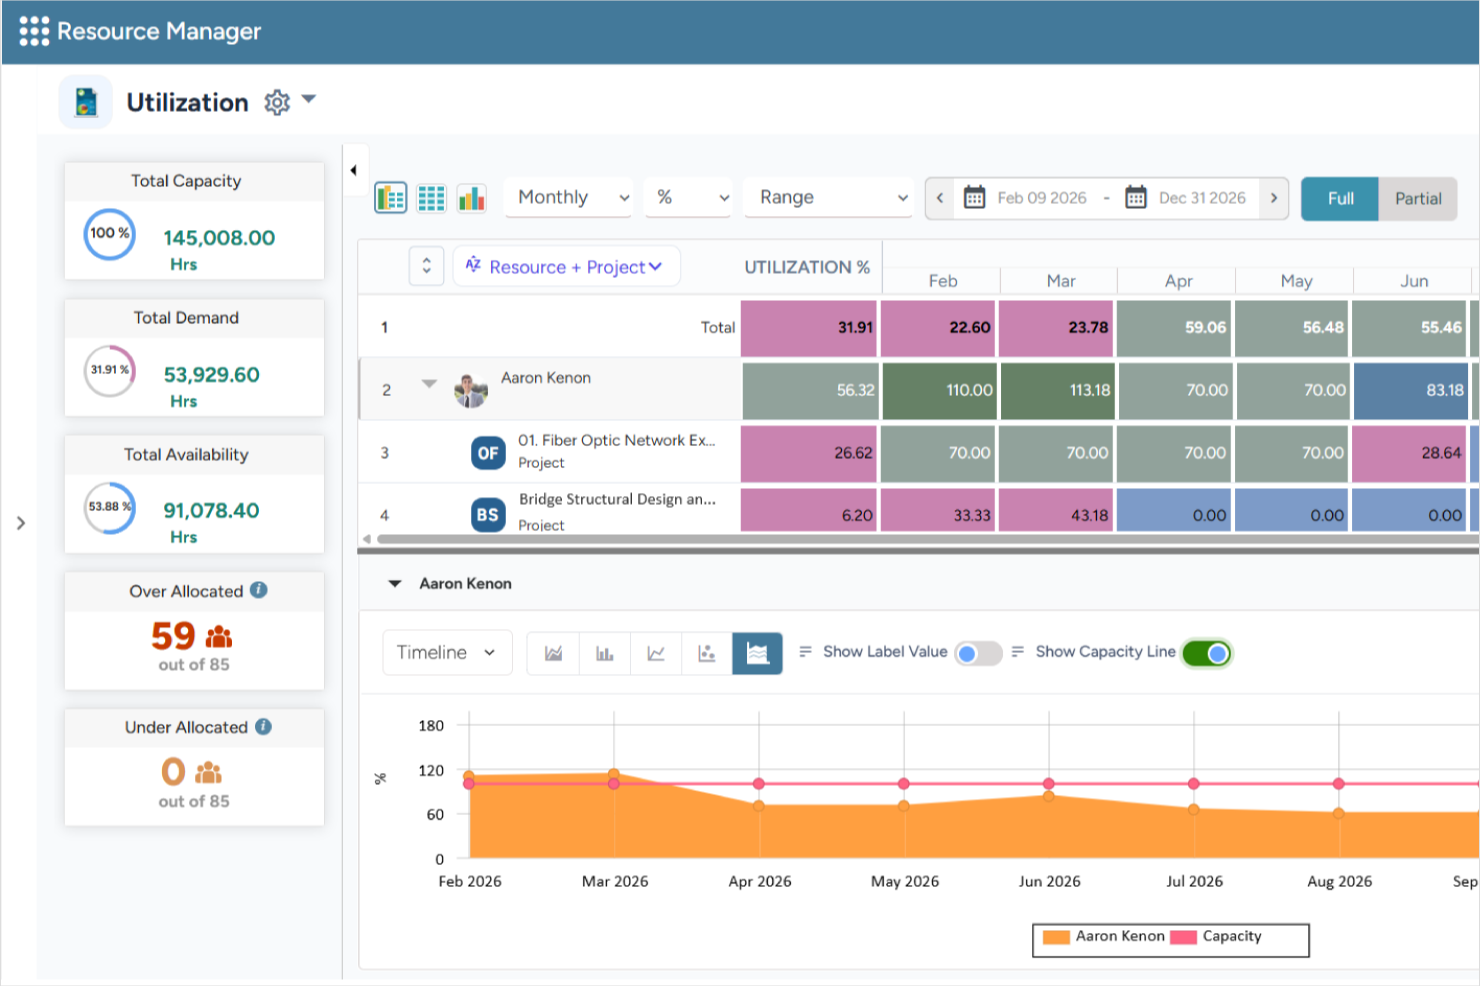
Task: Select the bar chart view icon
Action: point(471,198)
